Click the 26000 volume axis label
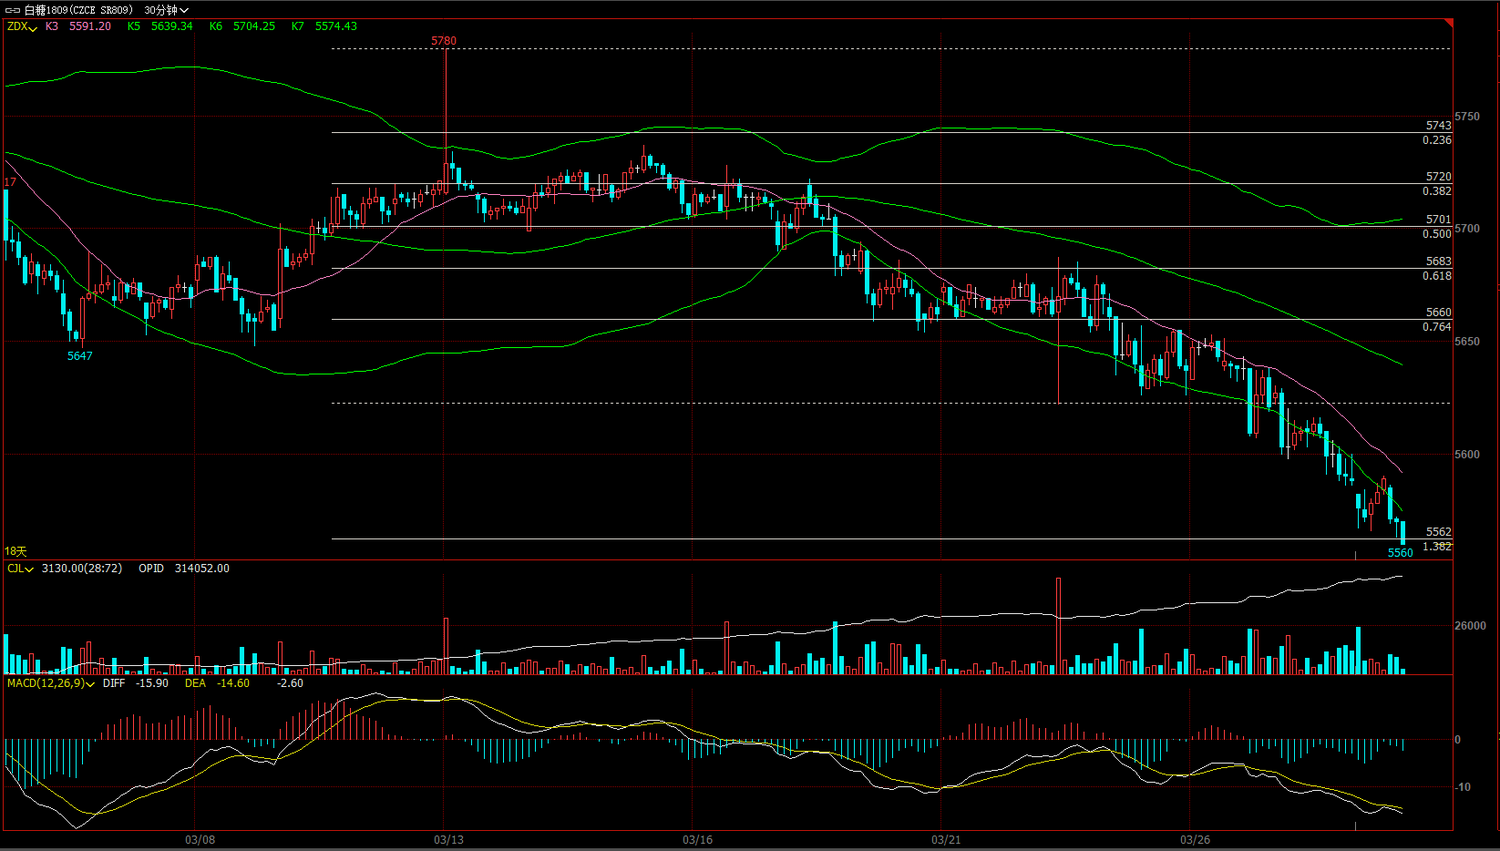 click(1470, 626)
